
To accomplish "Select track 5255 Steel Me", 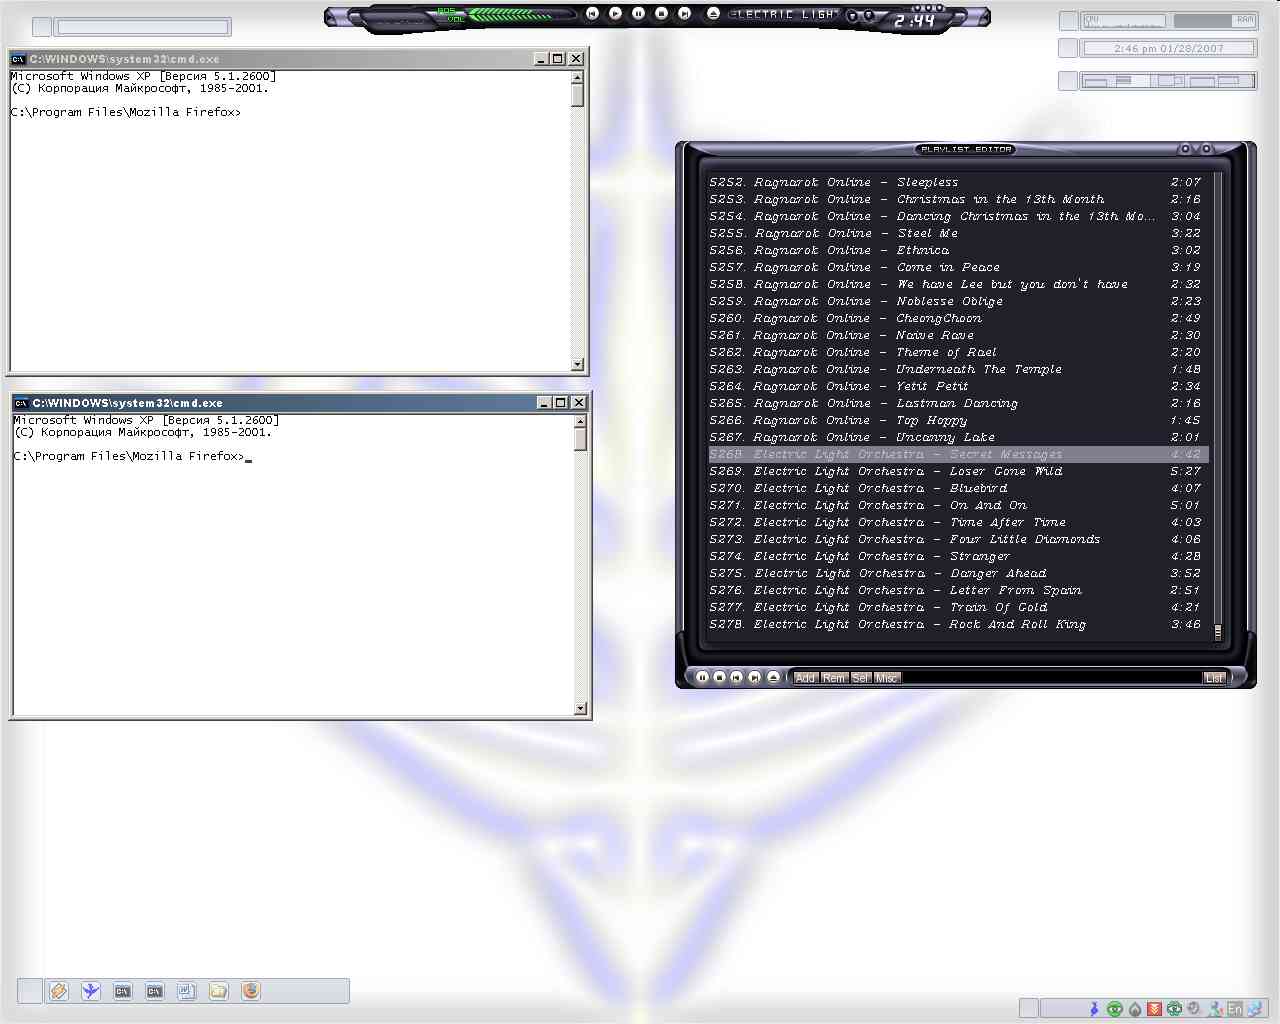I will click(956, 233).
